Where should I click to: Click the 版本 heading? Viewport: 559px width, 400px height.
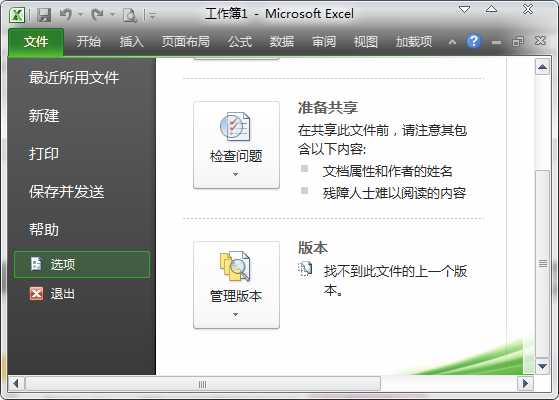pos(313,247)
